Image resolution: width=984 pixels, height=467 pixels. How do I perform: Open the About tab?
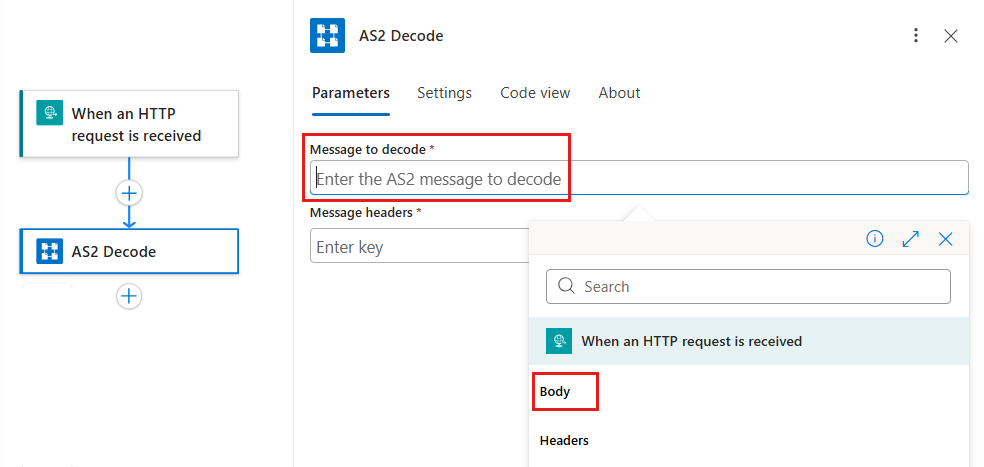pyautogui.click(x=619, y=93)
